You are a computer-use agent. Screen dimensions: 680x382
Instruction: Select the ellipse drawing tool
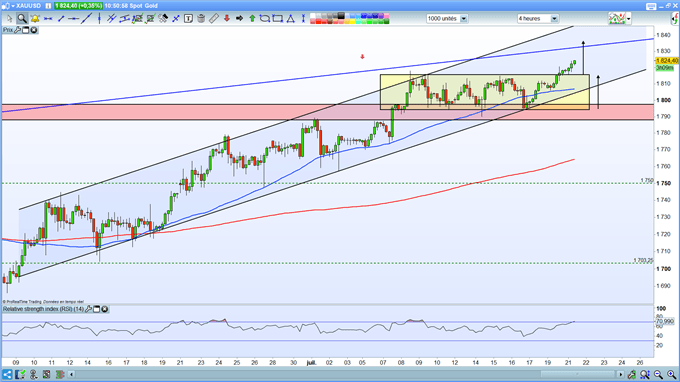[265, 19]
